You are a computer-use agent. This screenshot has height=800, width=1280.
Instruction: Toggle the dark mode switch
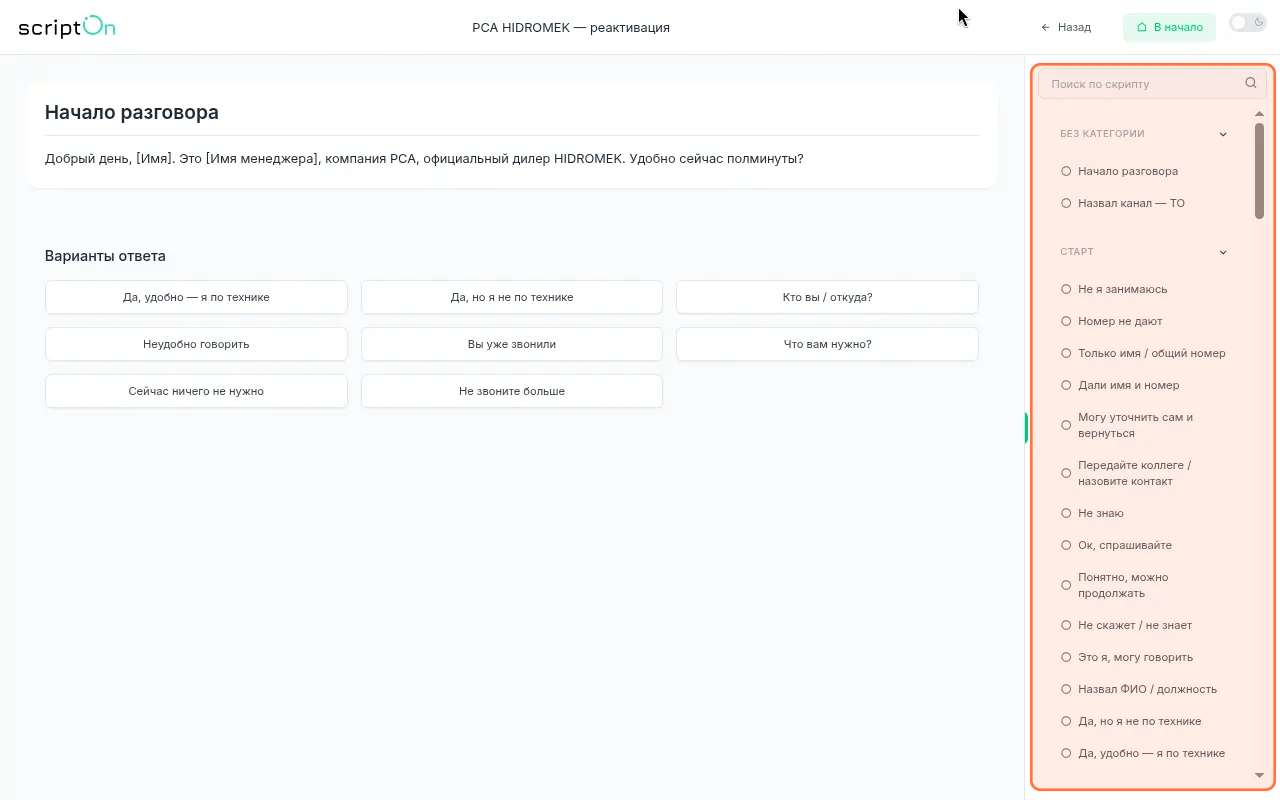[1248, 23]
